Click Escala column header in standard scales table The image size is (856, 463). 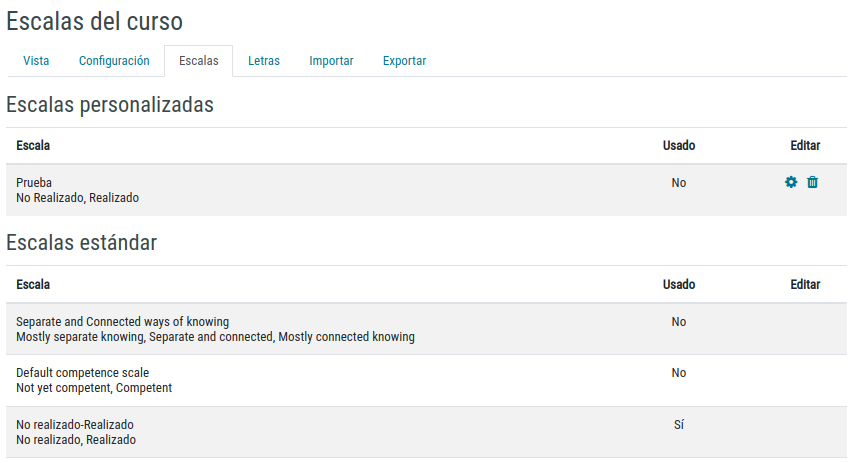tap(33, 285)
